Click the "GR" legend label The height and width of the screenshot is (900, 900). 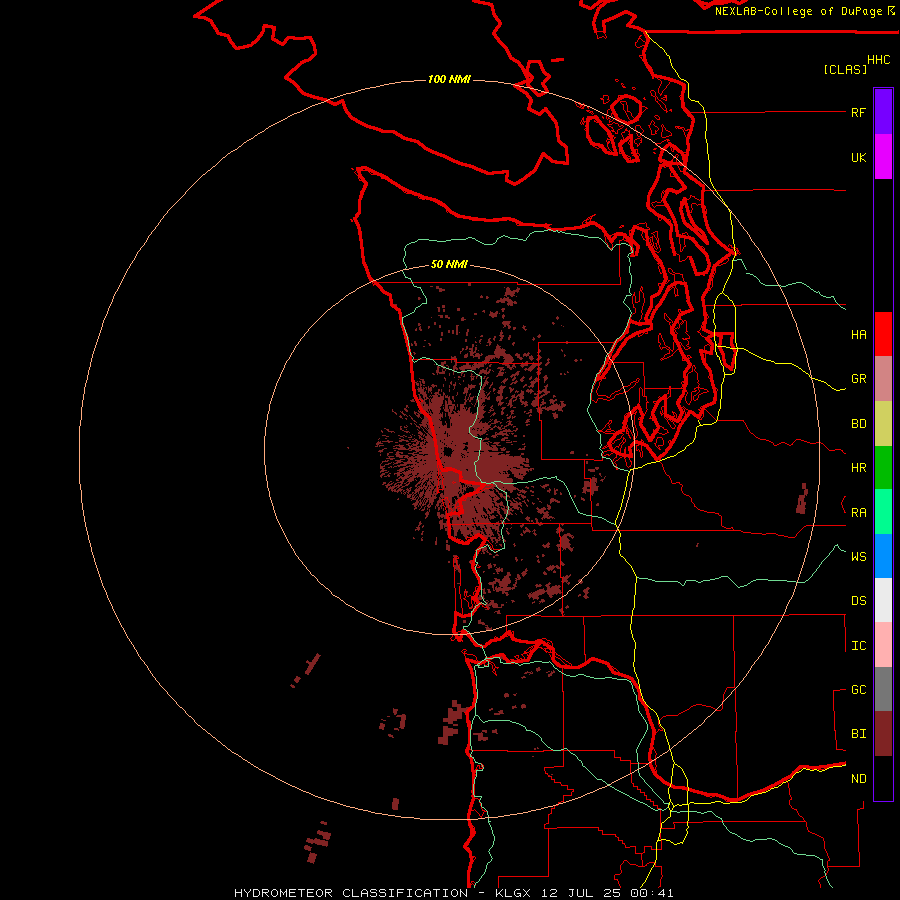point(858,379)
